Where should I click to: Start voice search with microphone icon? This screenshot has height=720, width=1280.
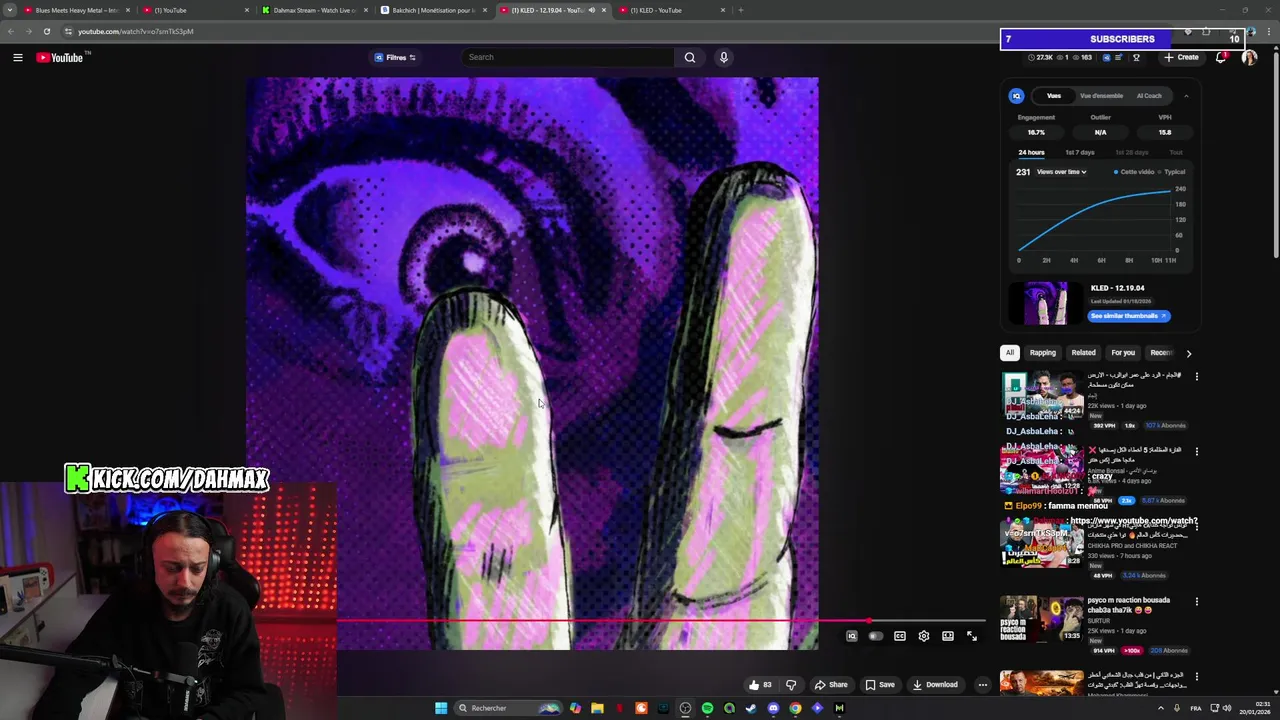724,57
